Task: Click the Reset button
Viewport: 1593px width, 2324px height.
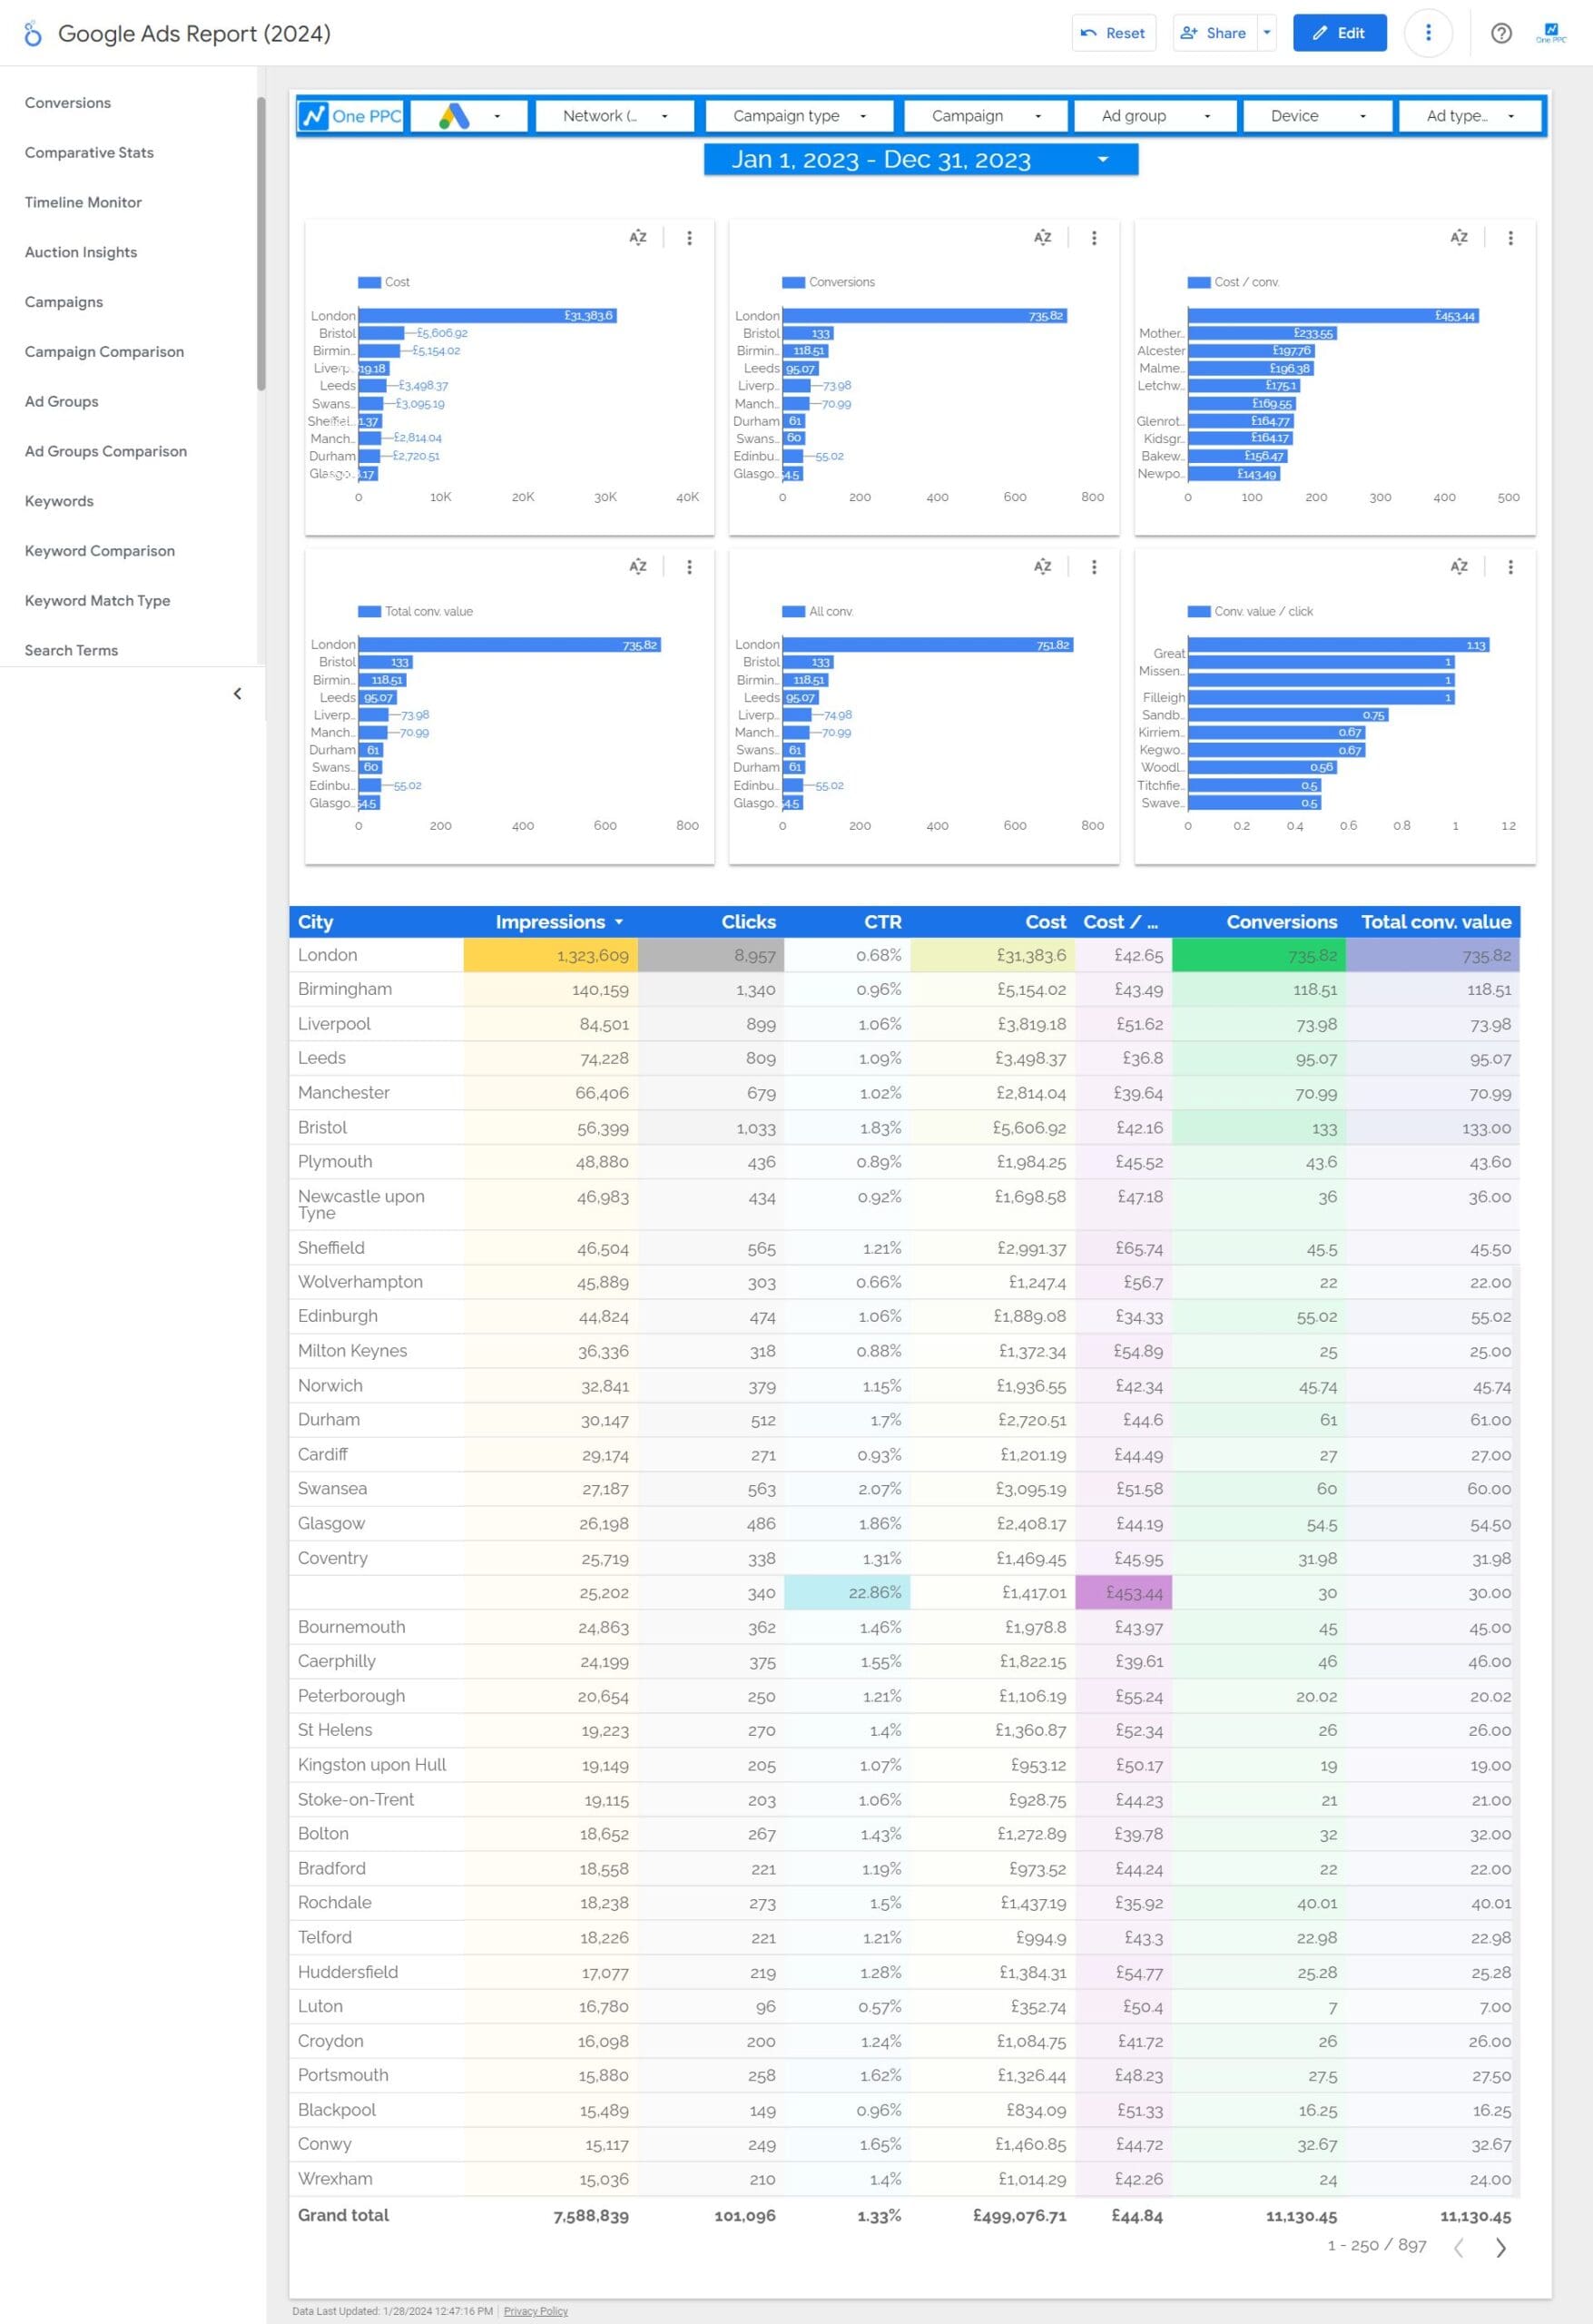Action: click(x=1113, y=33)
